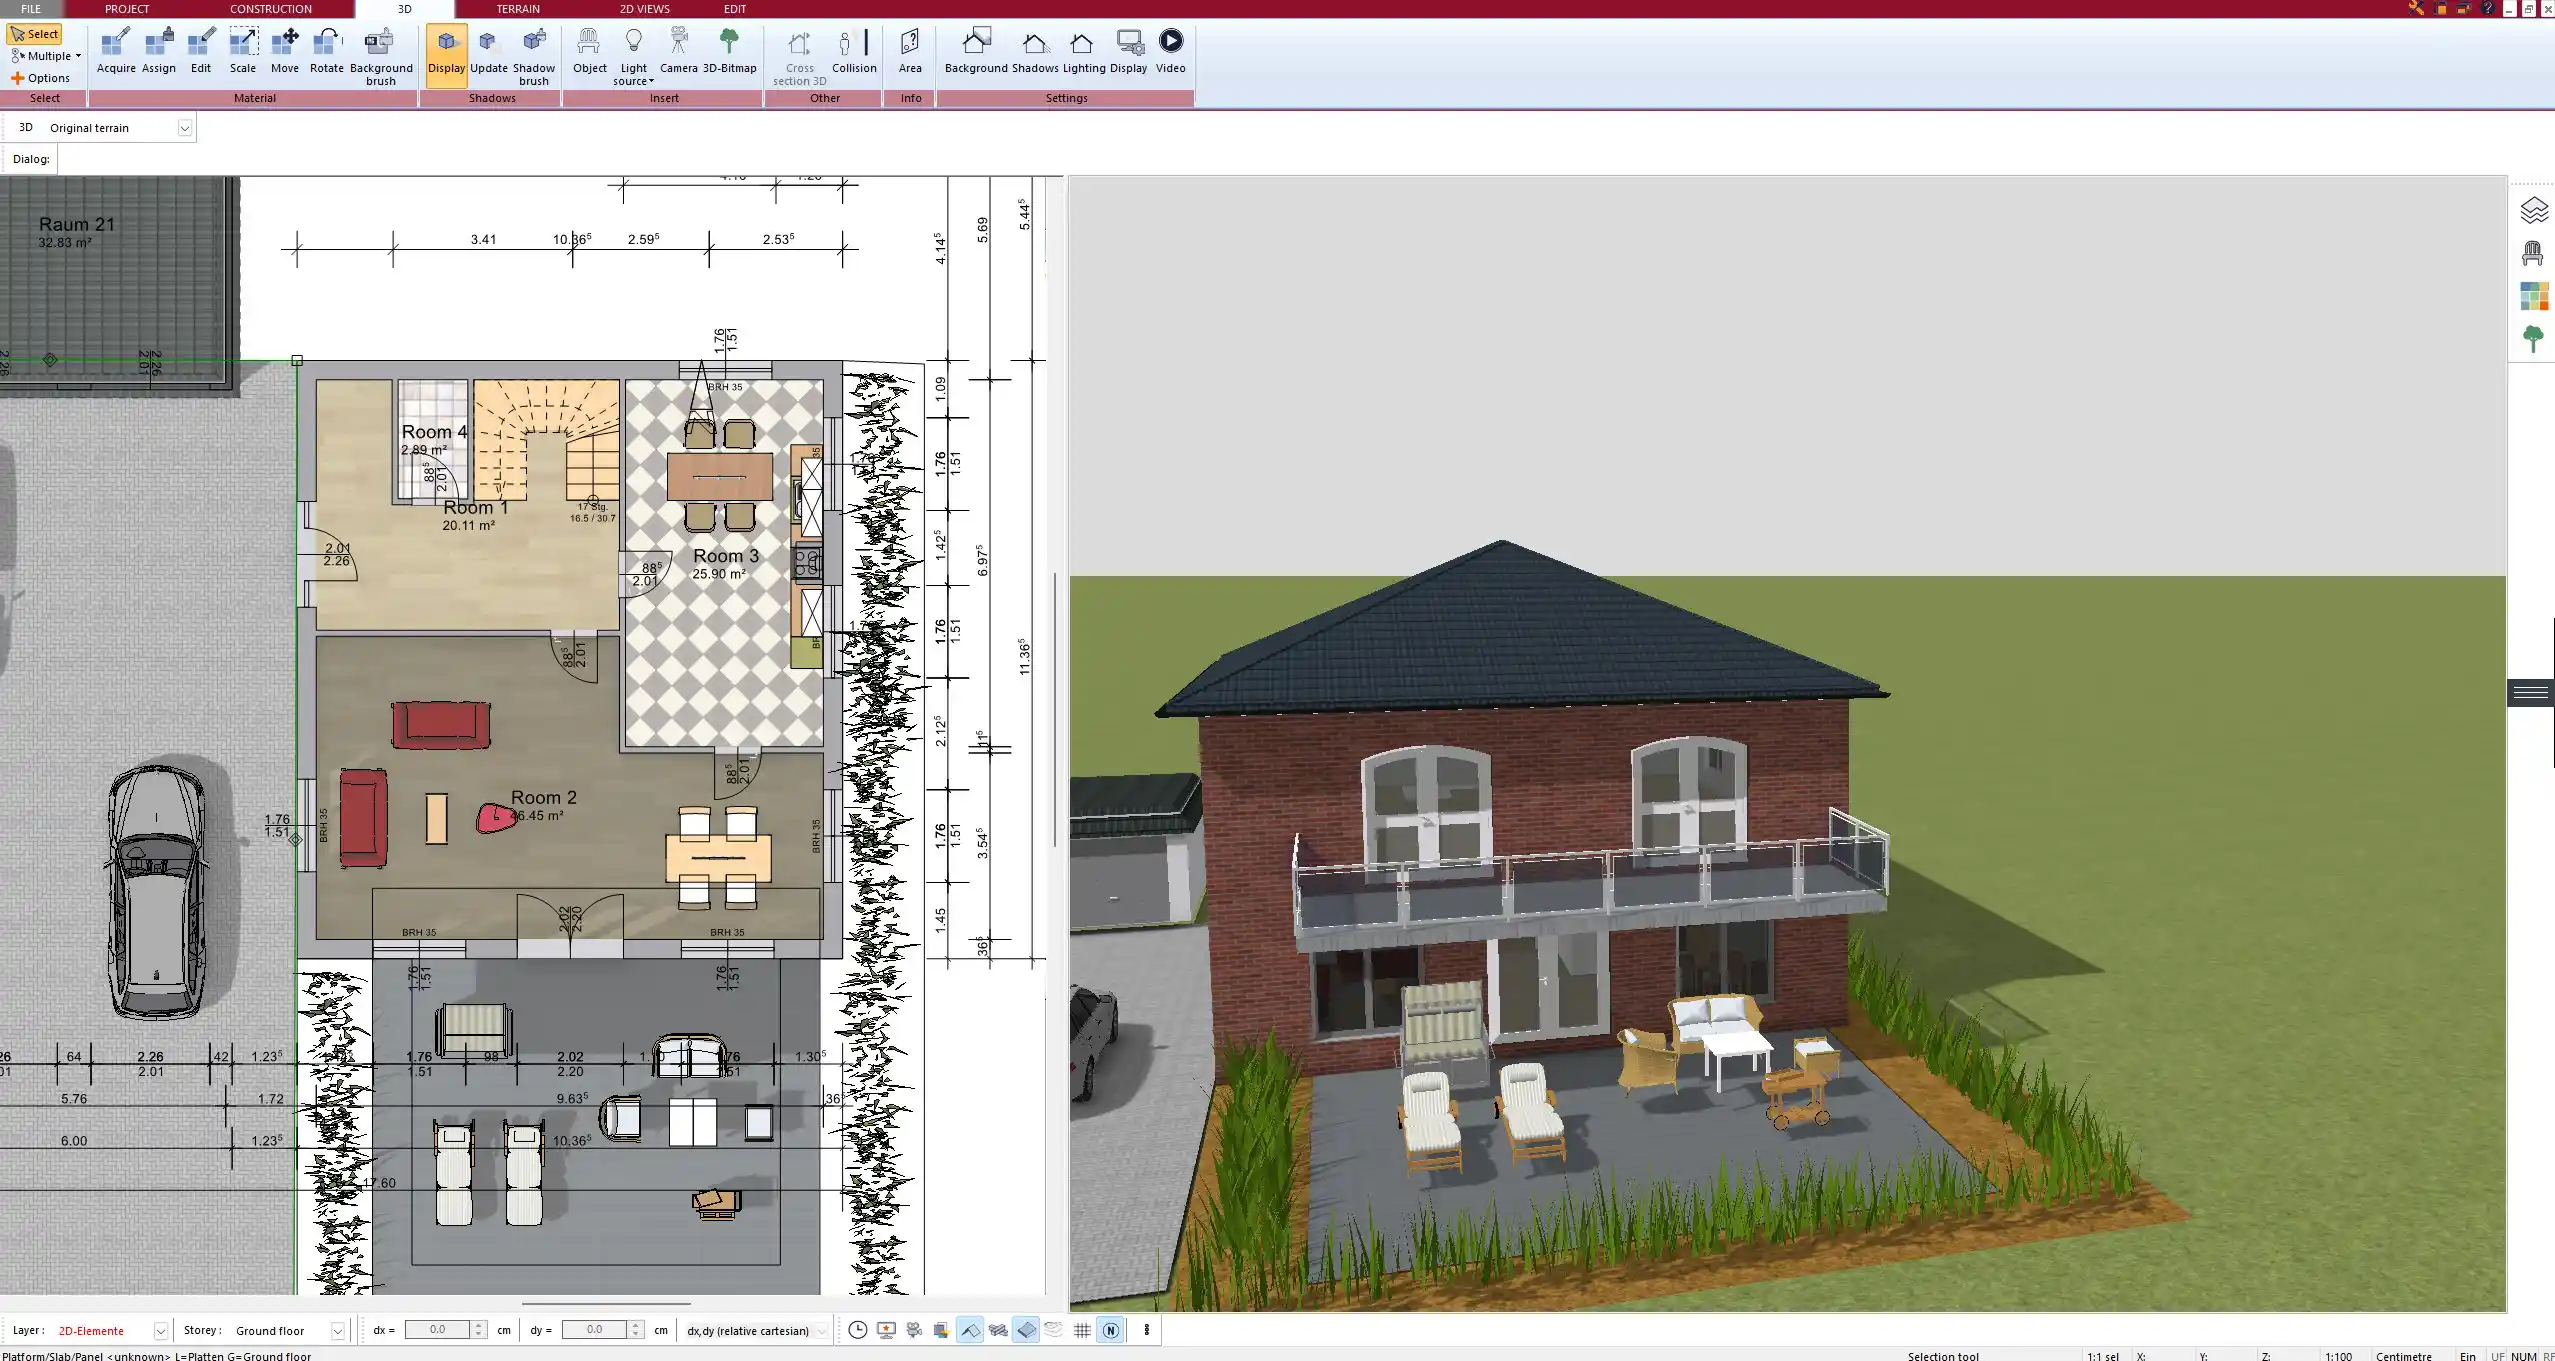The height and width of the screenshot is (1361, 2555).
Task: Place a Camera in the plan
Action: click(x=680, y=48)
